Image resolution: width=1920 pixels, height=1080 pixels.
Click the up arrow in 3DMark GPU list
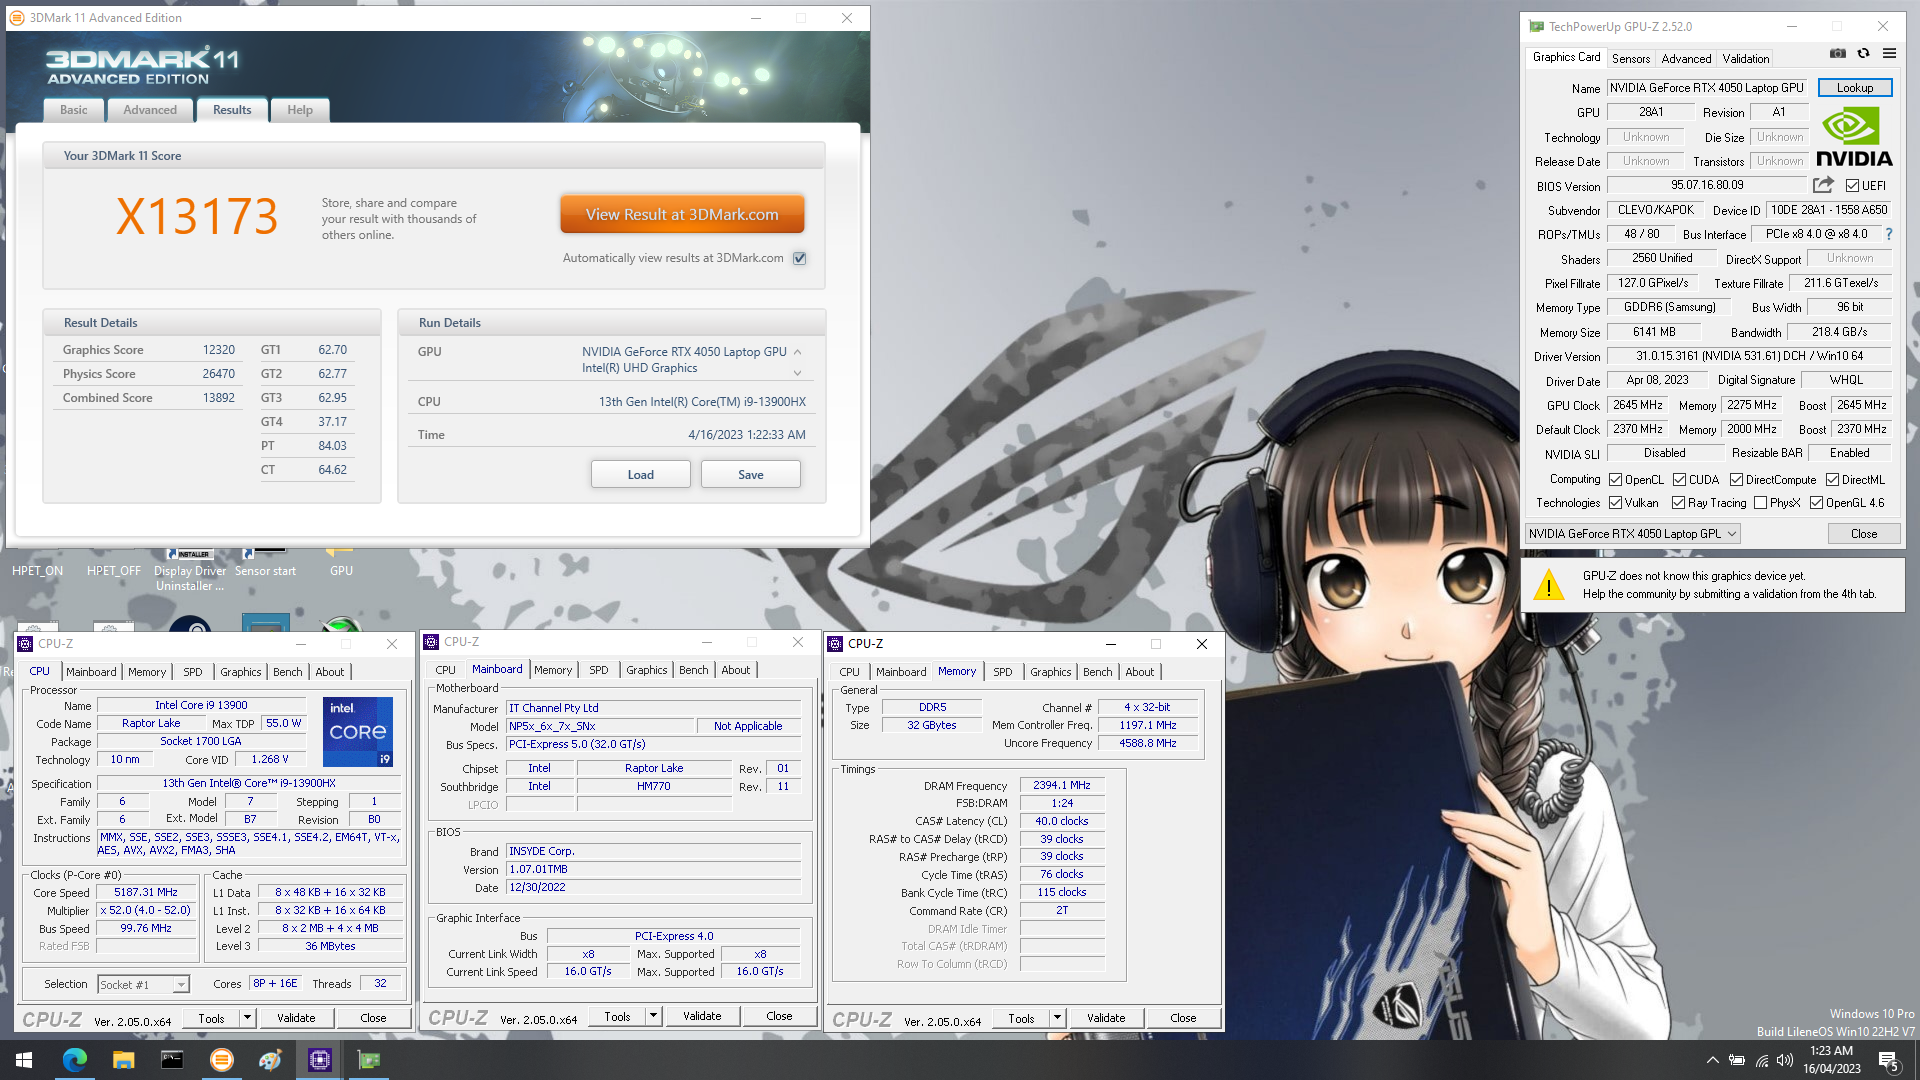797,352
